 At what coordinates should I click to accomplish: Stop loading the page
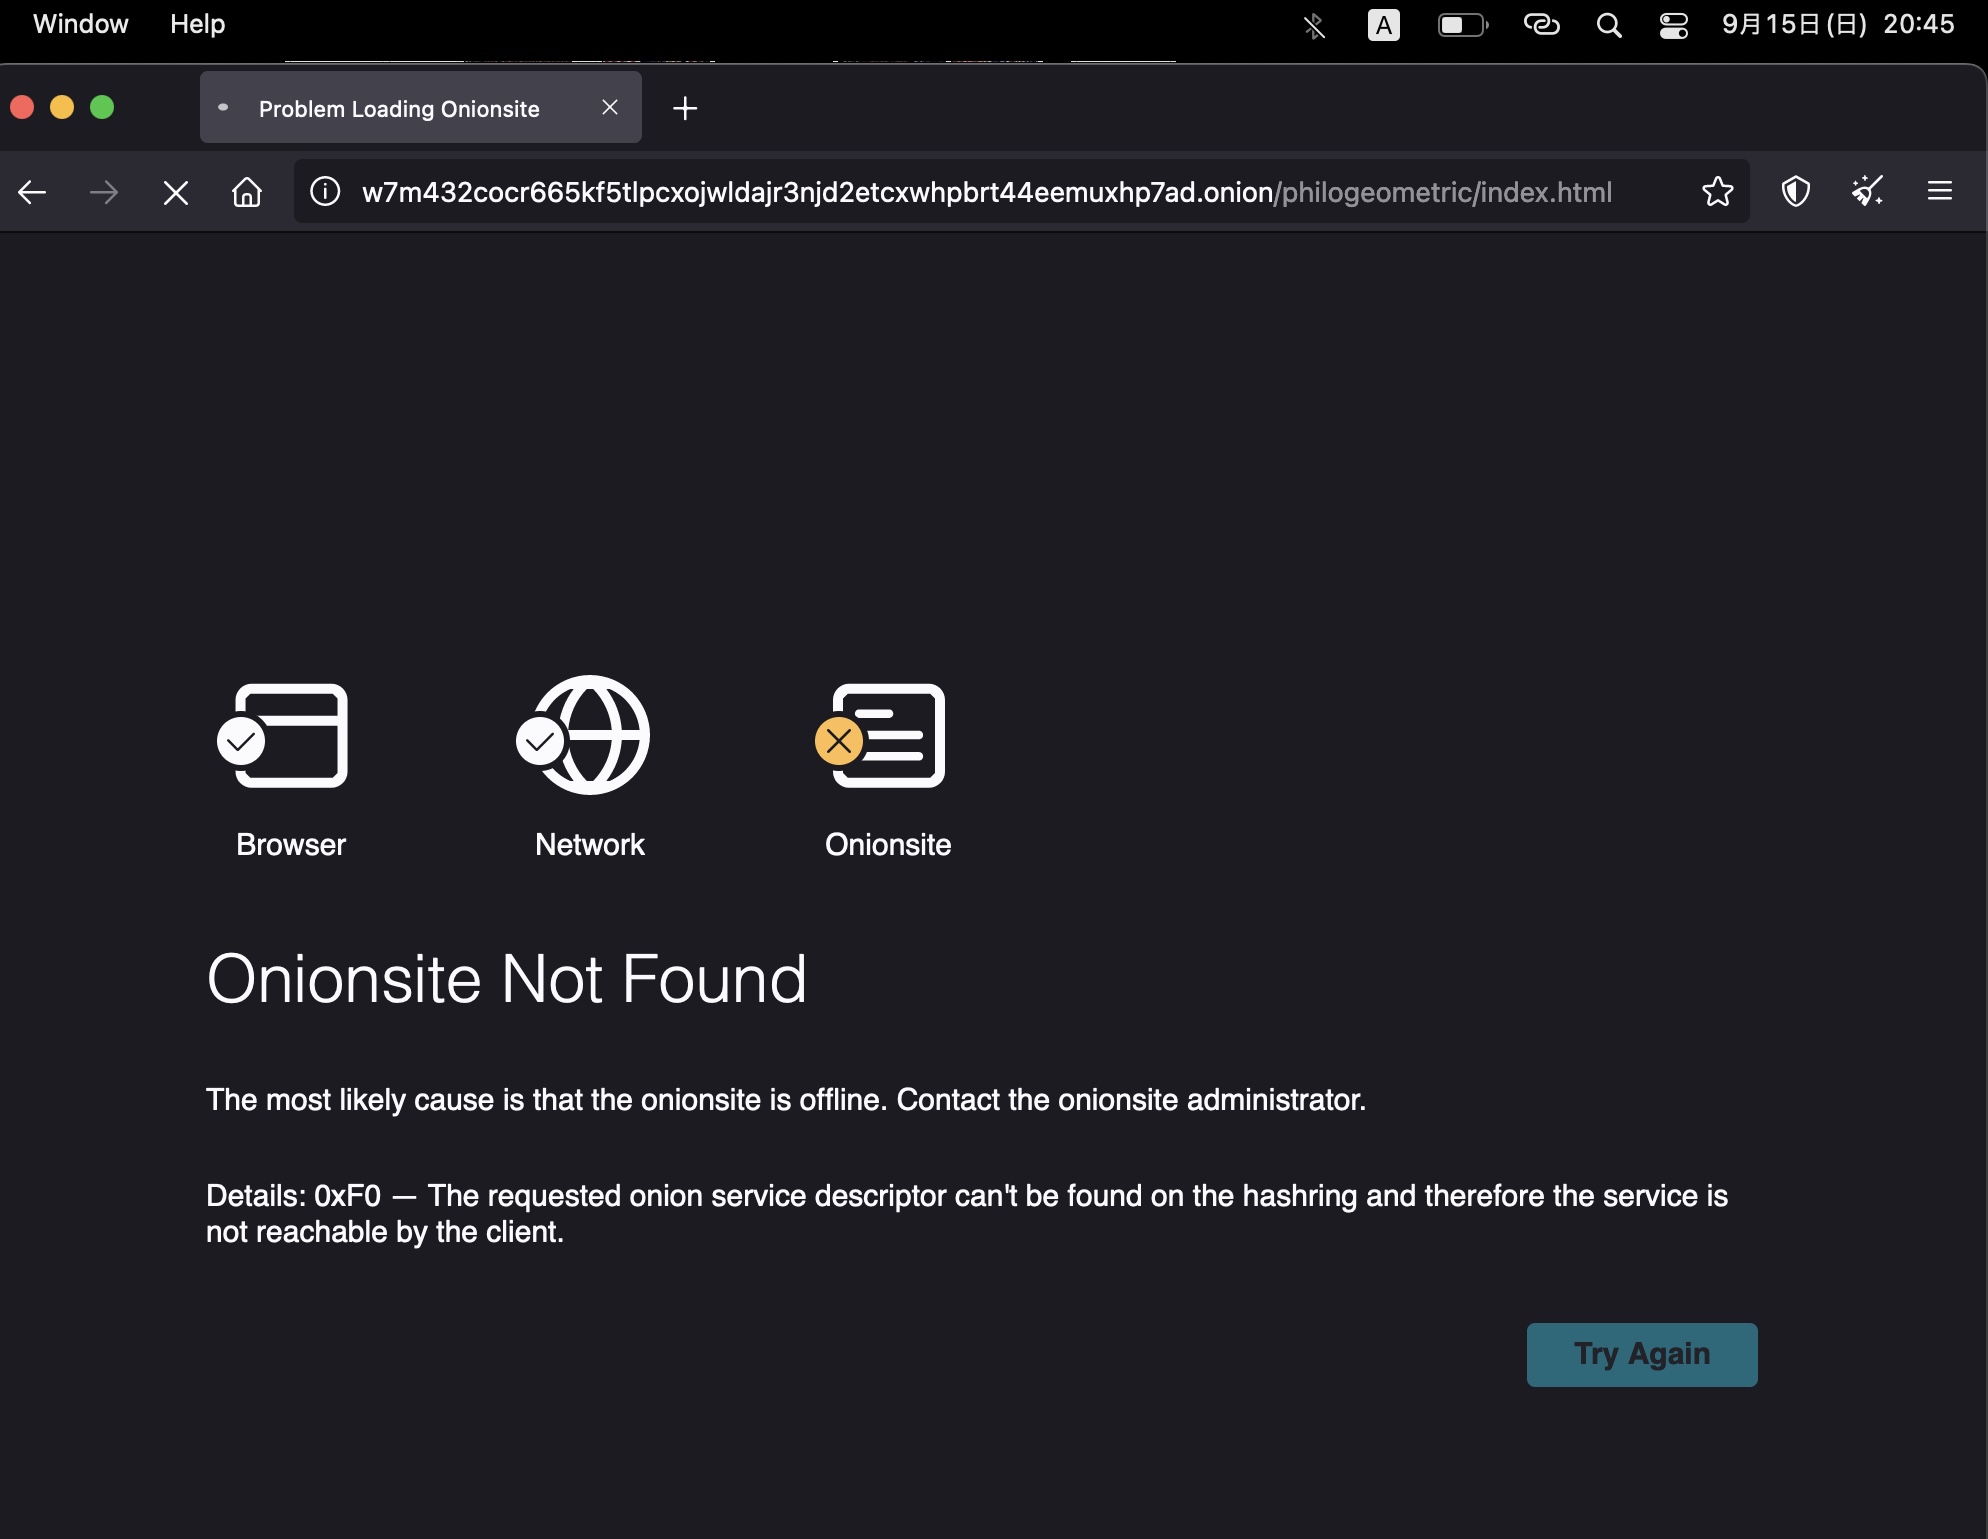pos(176,193)
